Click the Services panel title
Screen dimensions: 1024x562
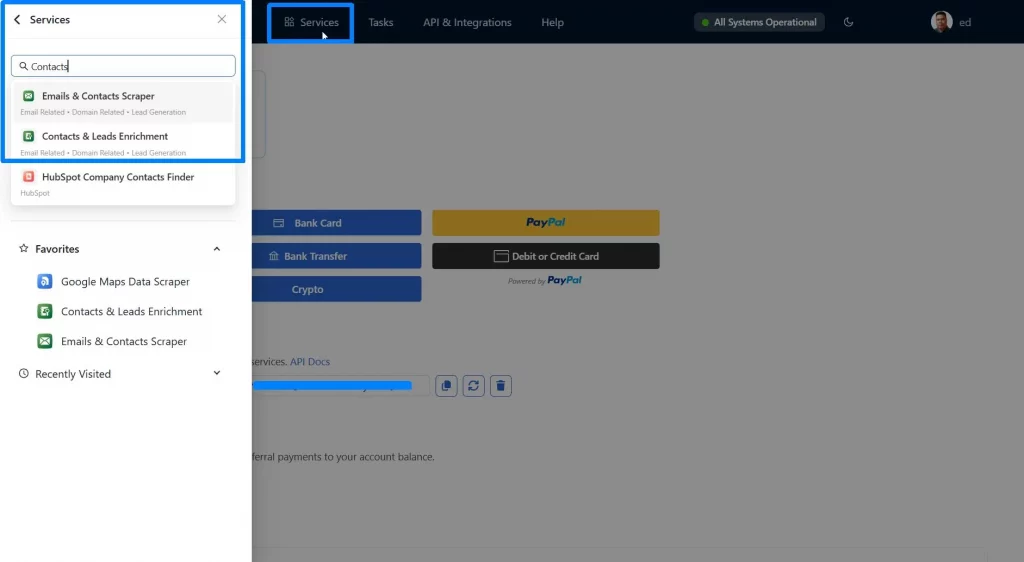[x=50, y=20]
